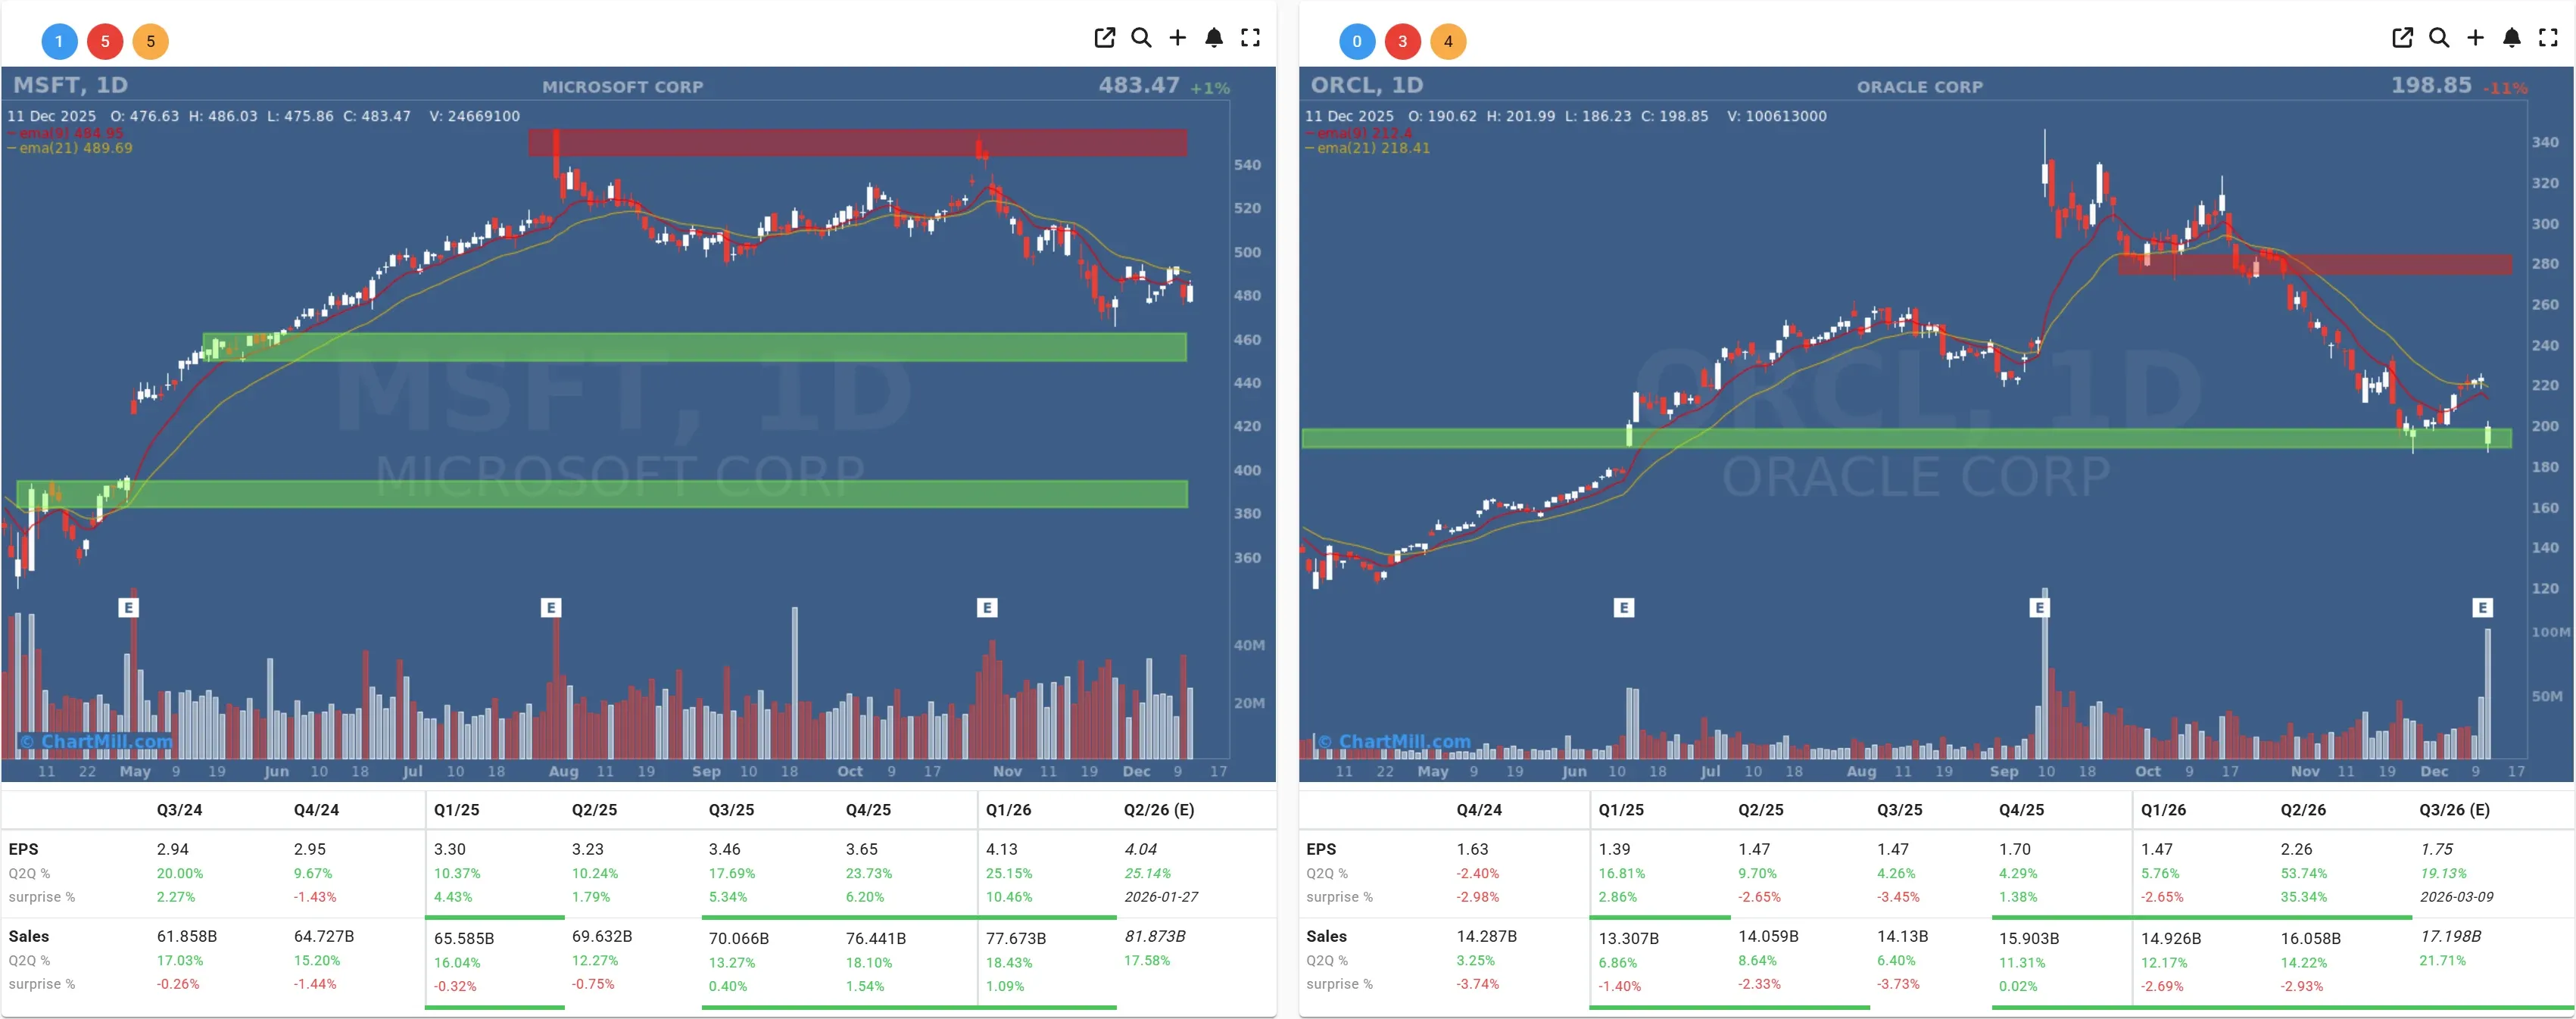Expand MSFT chart to fullscreen
Viewport: 2576px width, 1019px height.
(1250, 38)
